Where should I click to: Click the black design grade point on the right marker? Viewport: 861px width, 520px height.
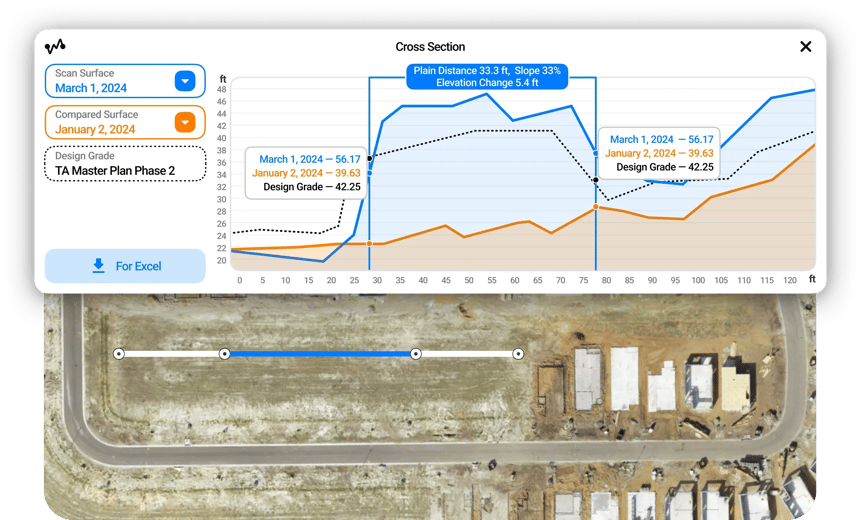(596, 180)
